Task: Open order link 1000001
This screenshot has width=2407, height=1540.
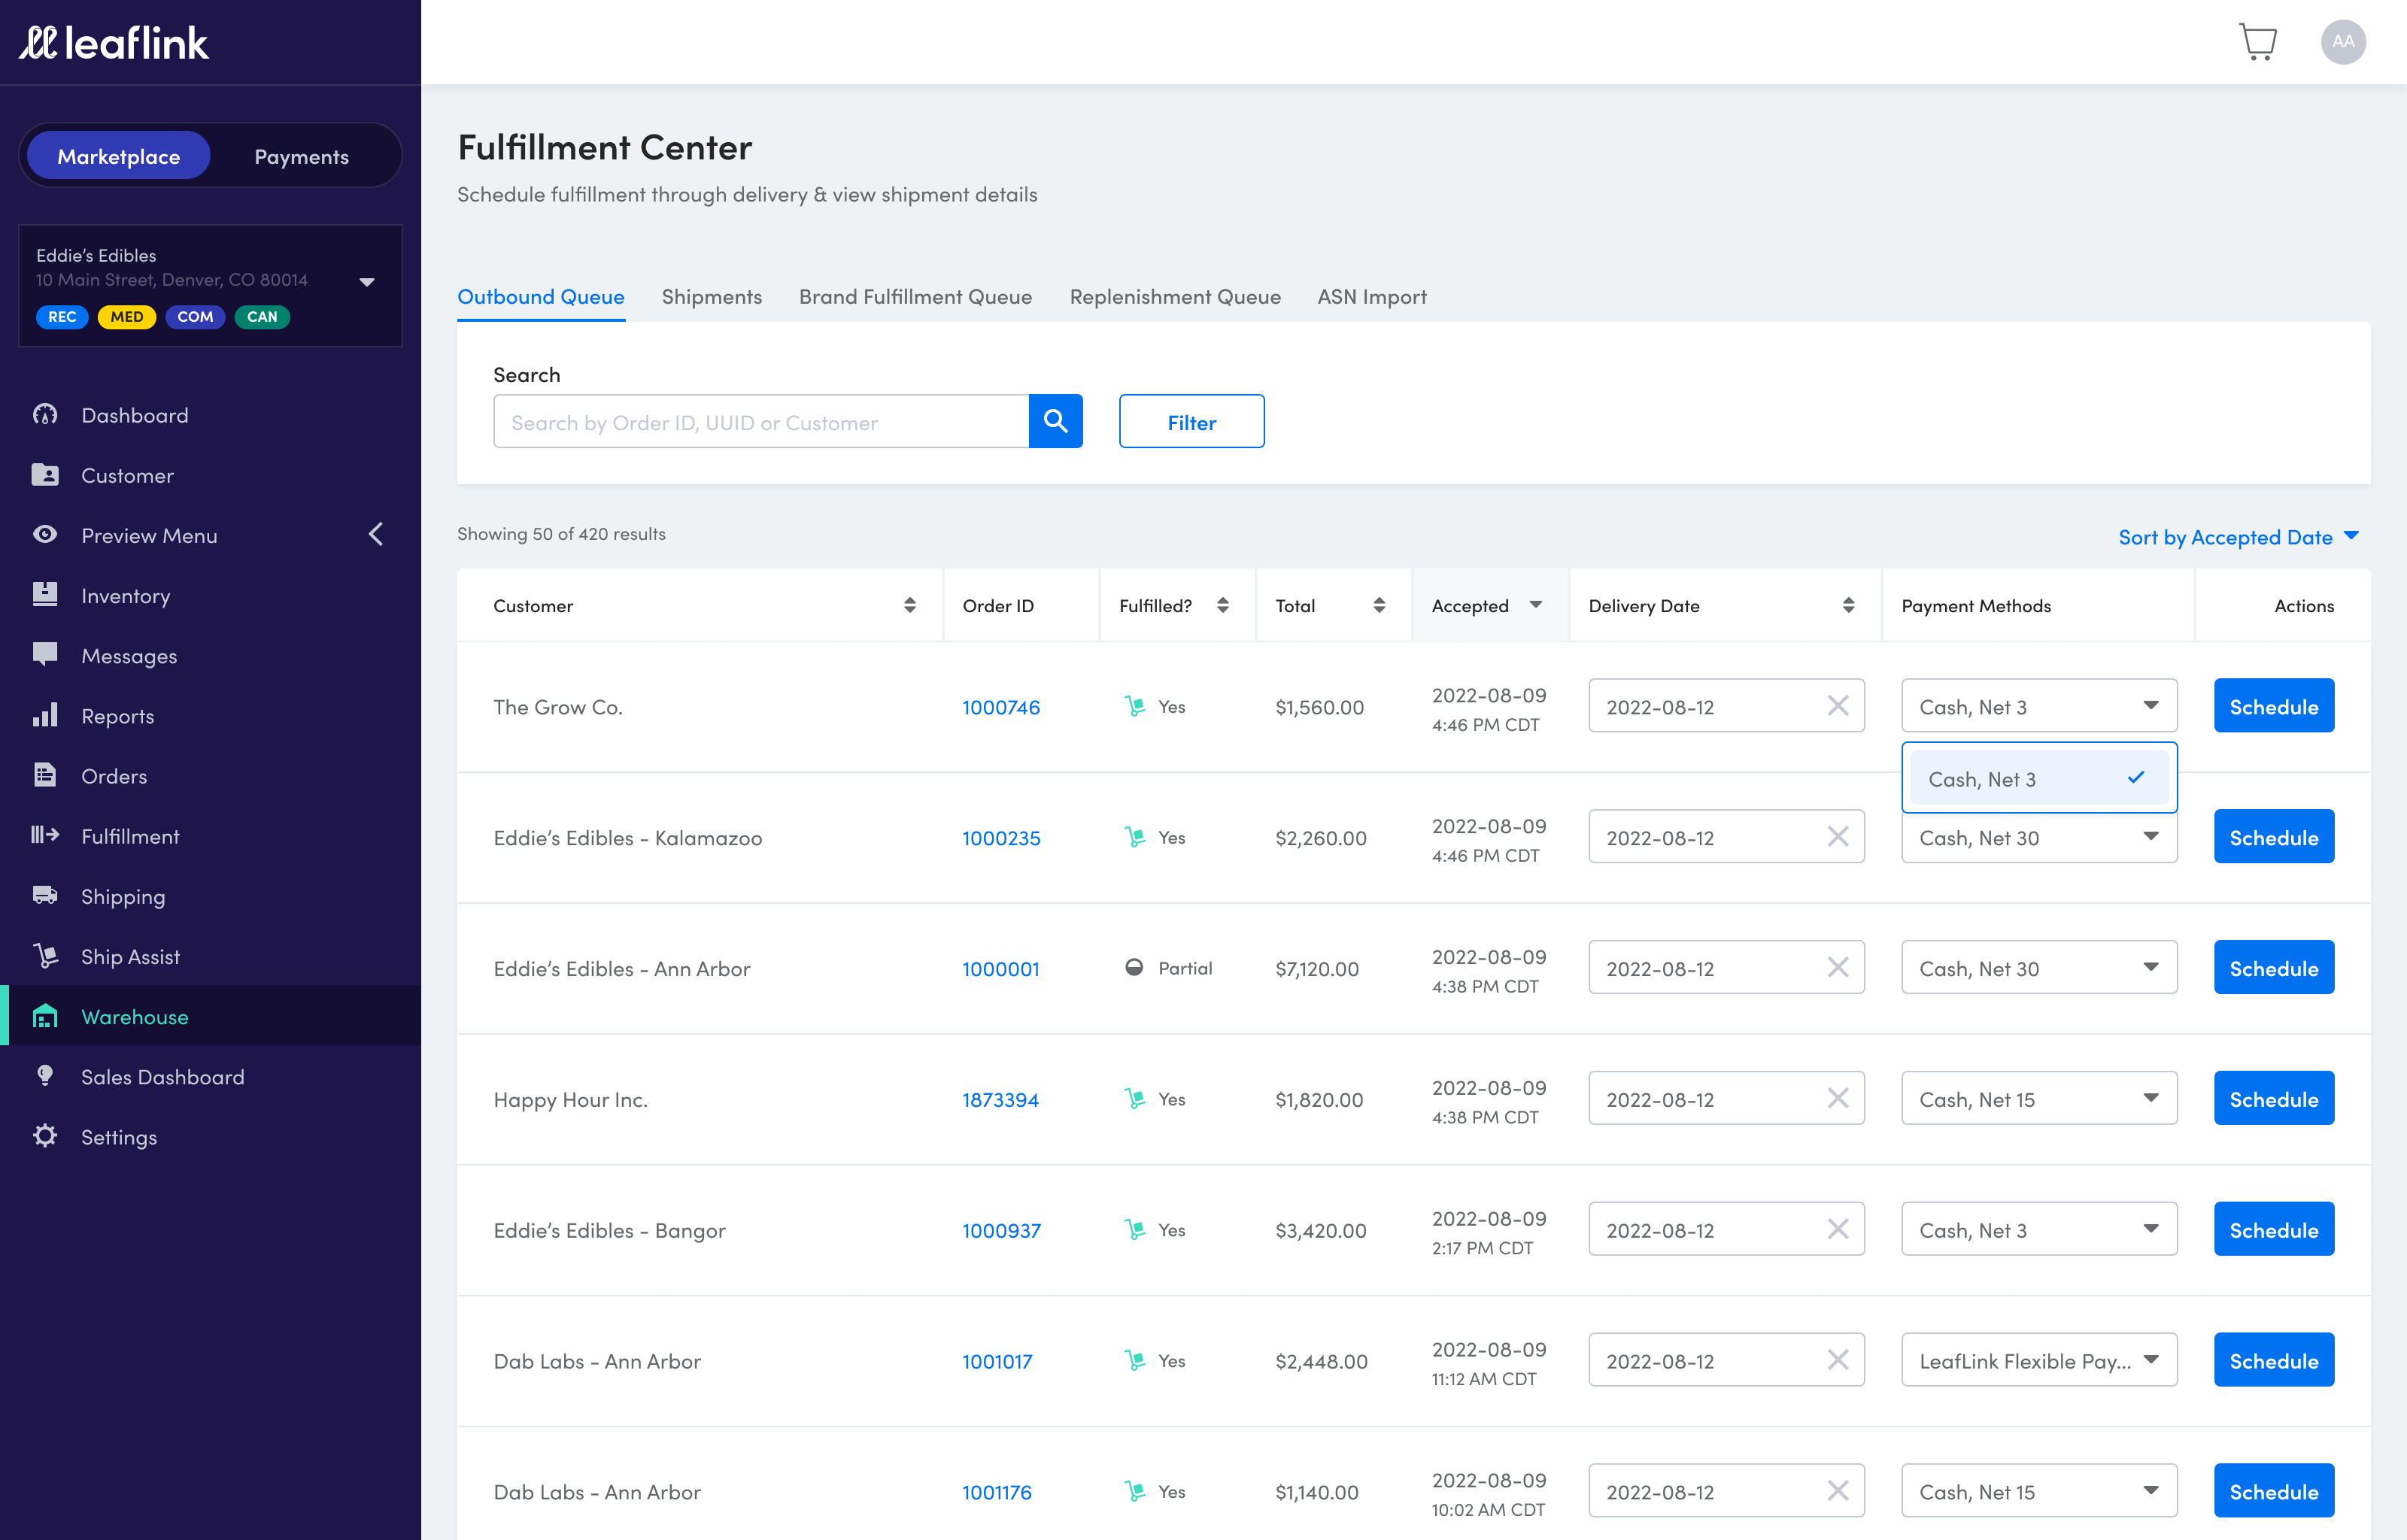Action: point(1000,969)
